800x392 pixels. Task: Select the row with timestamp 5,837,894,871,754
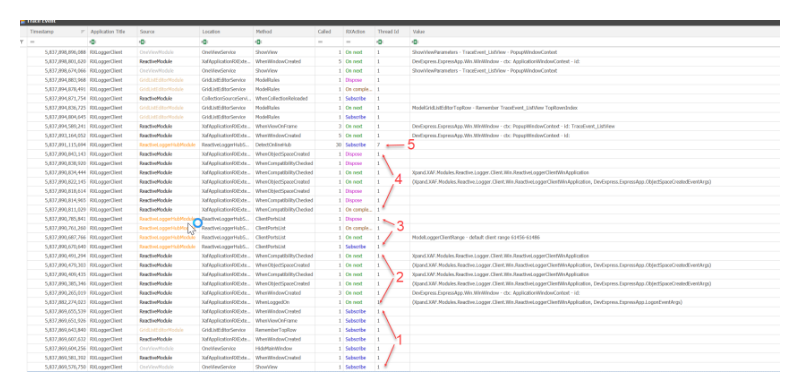403,98
